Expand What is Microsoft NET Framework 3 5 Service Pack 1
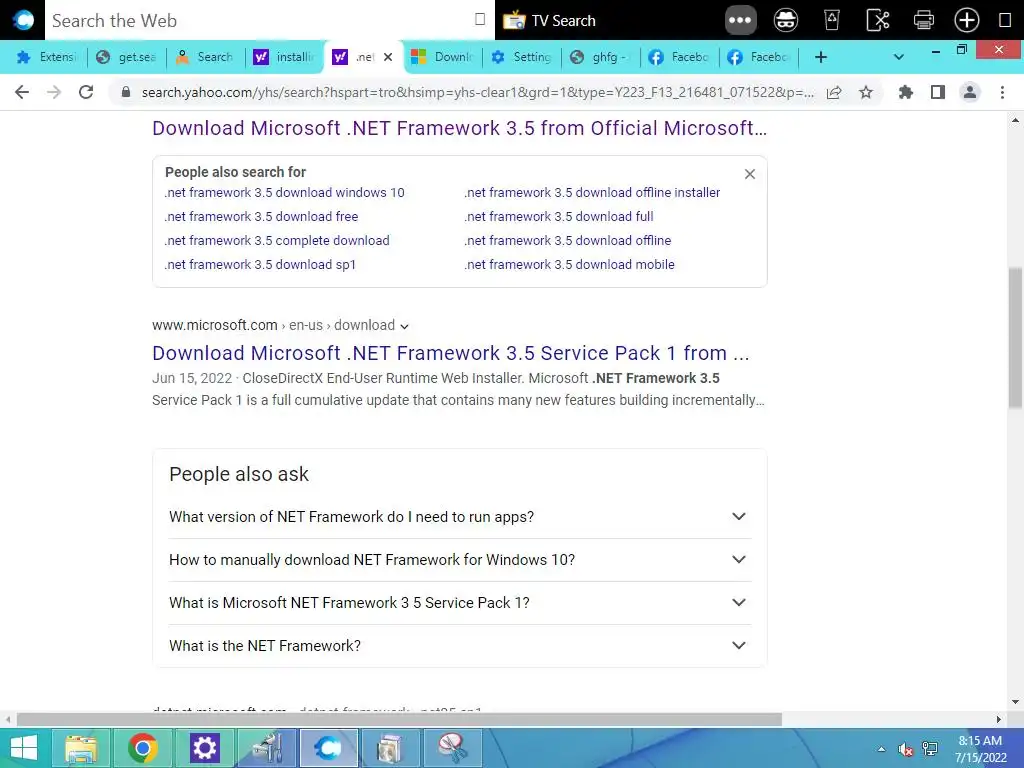 (460, 603)
